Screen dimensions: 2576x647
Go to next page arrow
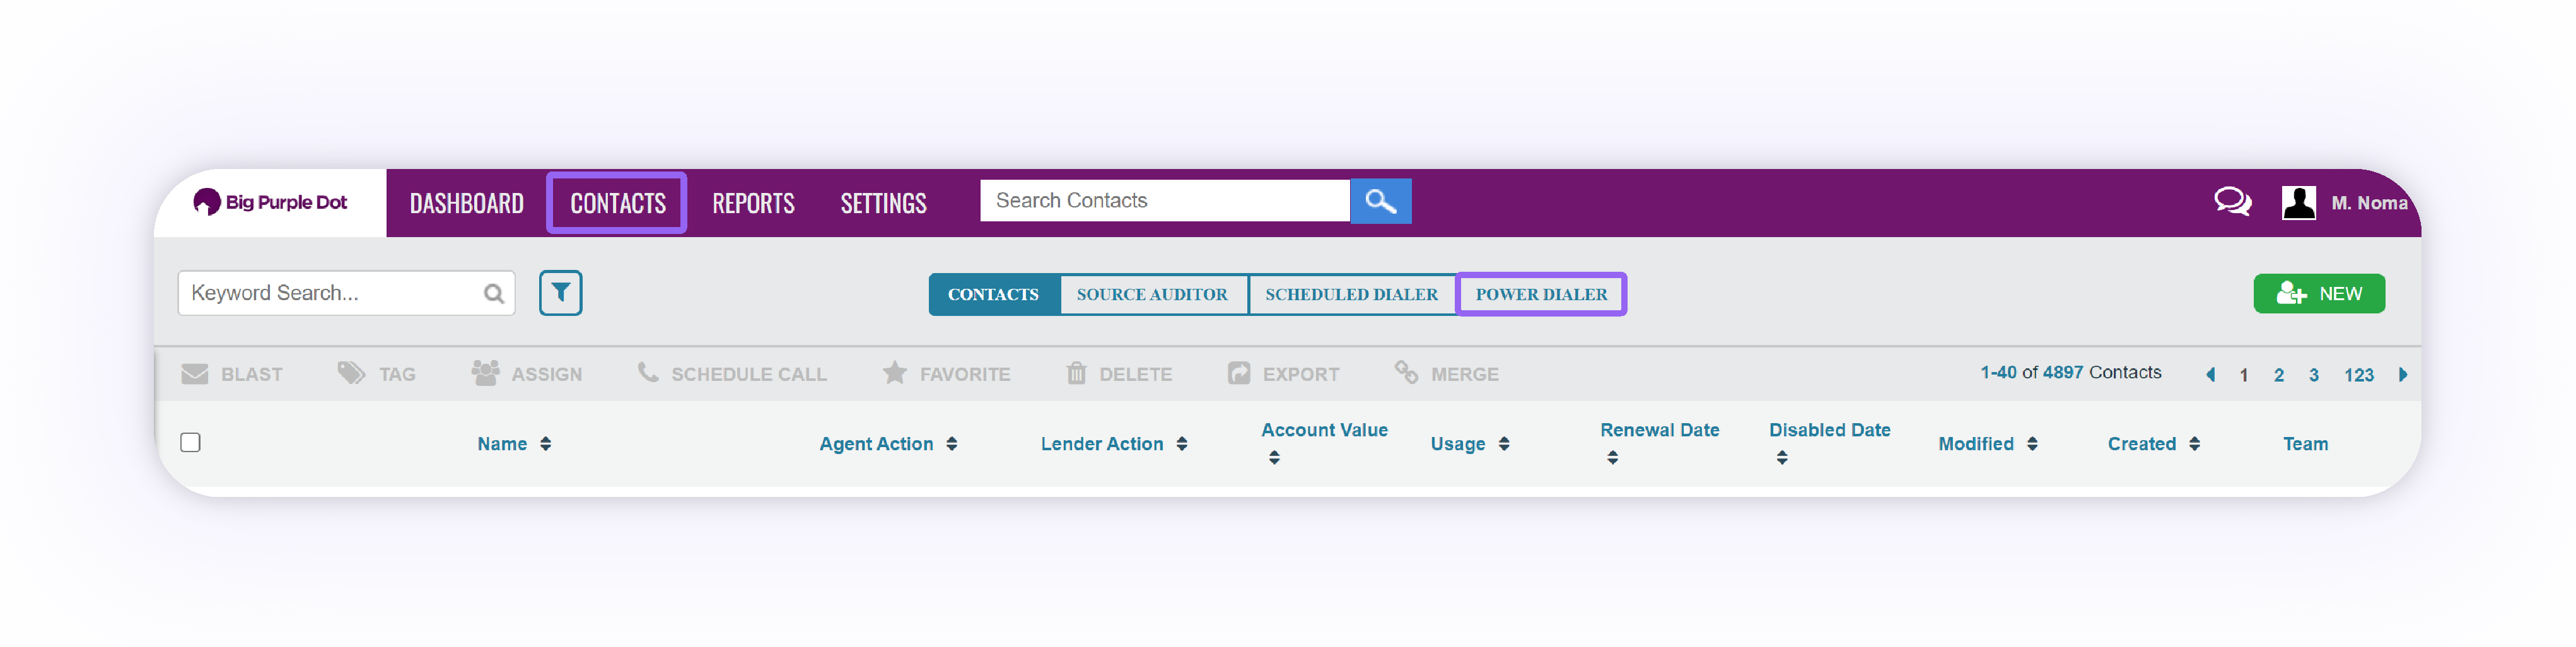(x=2402, y=375)
